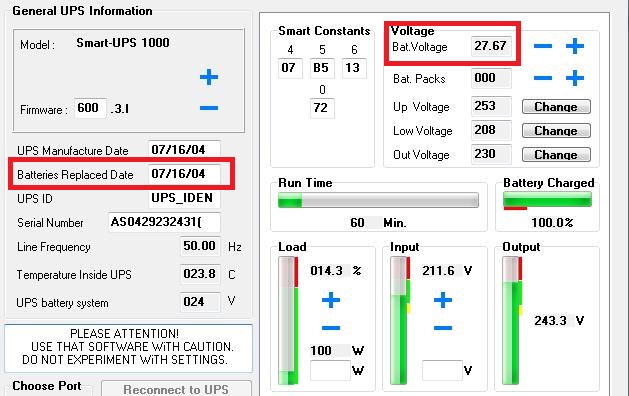Click the UPS battery system 024 field
Screen dimensions: 629x396
point(200,302)
